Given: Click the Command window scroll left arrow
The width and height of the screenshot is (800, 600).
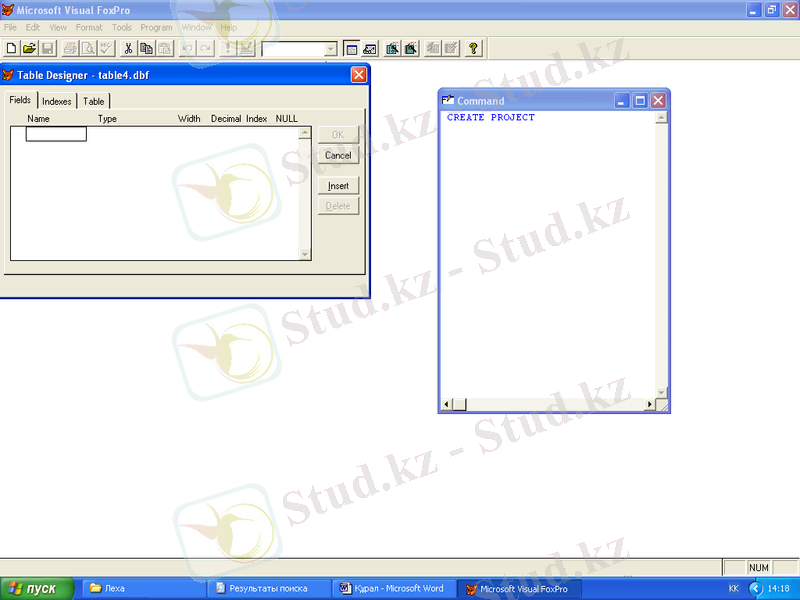Looking at the screenshot, I should [446, 405].
